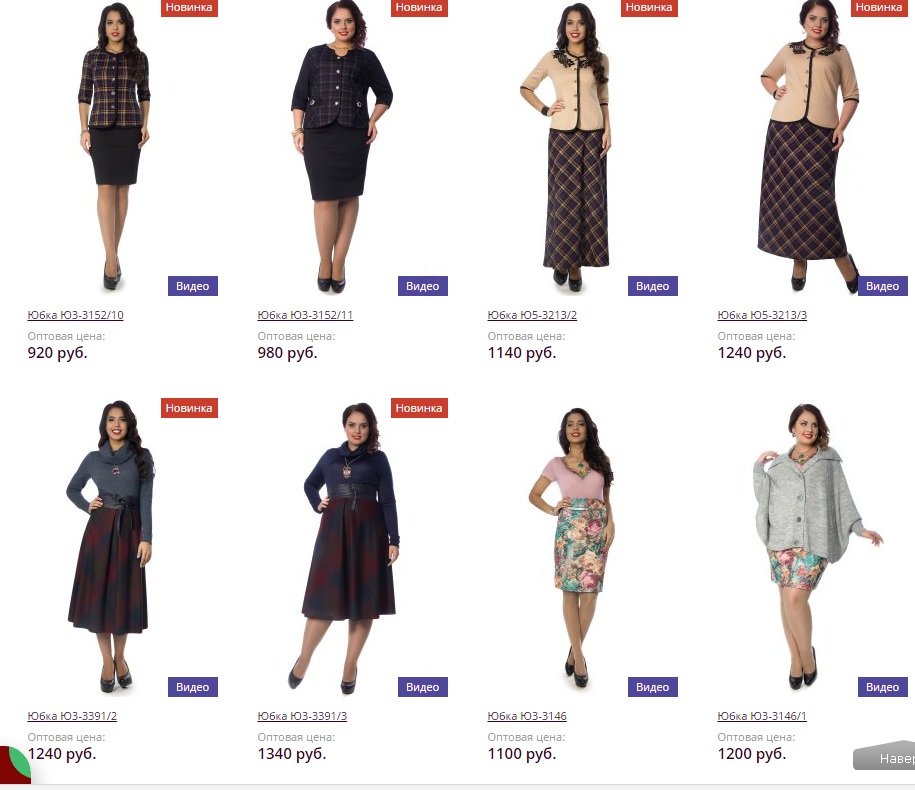Watch video for skirt ЮЗ-3391/3
The height and width of the screenshot is (790, 915).
click(x=422, y=687)
